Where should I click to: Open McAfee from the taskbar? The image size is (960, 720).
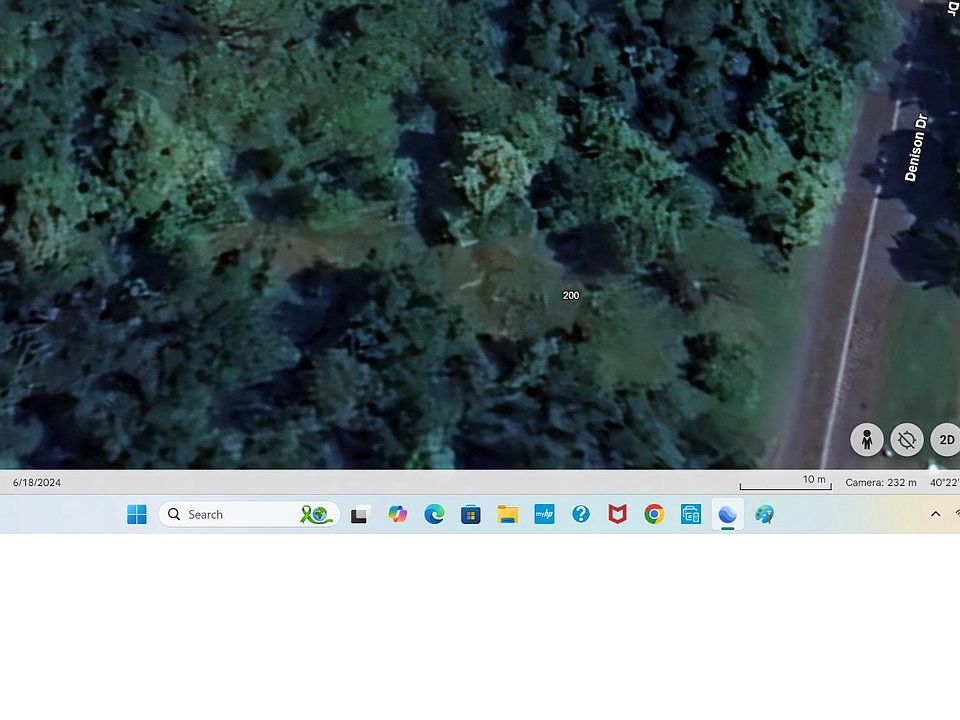point(618,514)
